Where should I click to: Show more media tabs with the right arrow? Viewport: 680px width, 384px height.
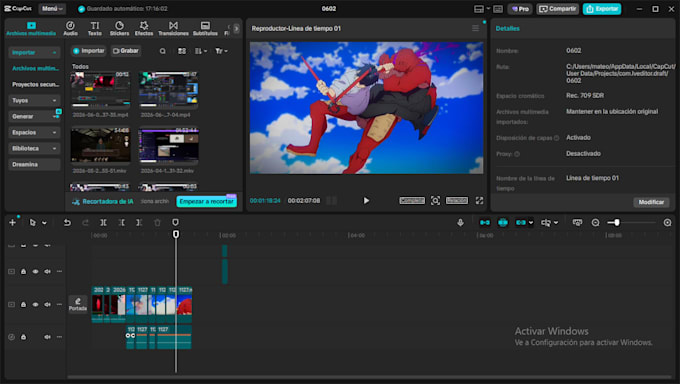pyautogui.click(x=236, y=29)
